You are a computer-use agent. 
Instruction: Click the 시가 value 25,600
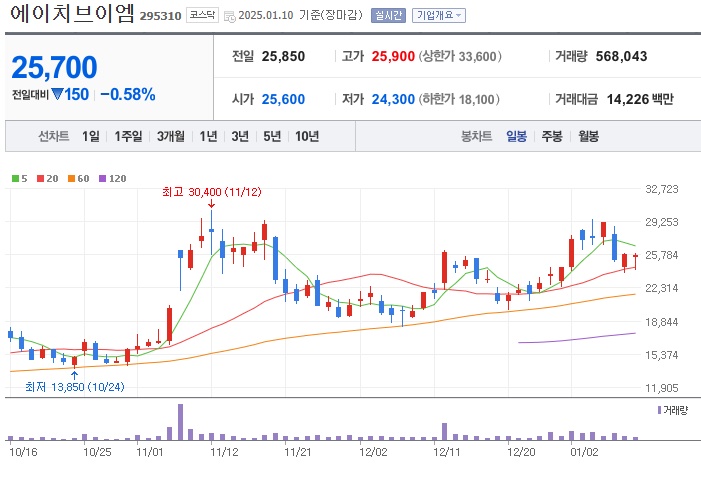[x=283, y=99]
